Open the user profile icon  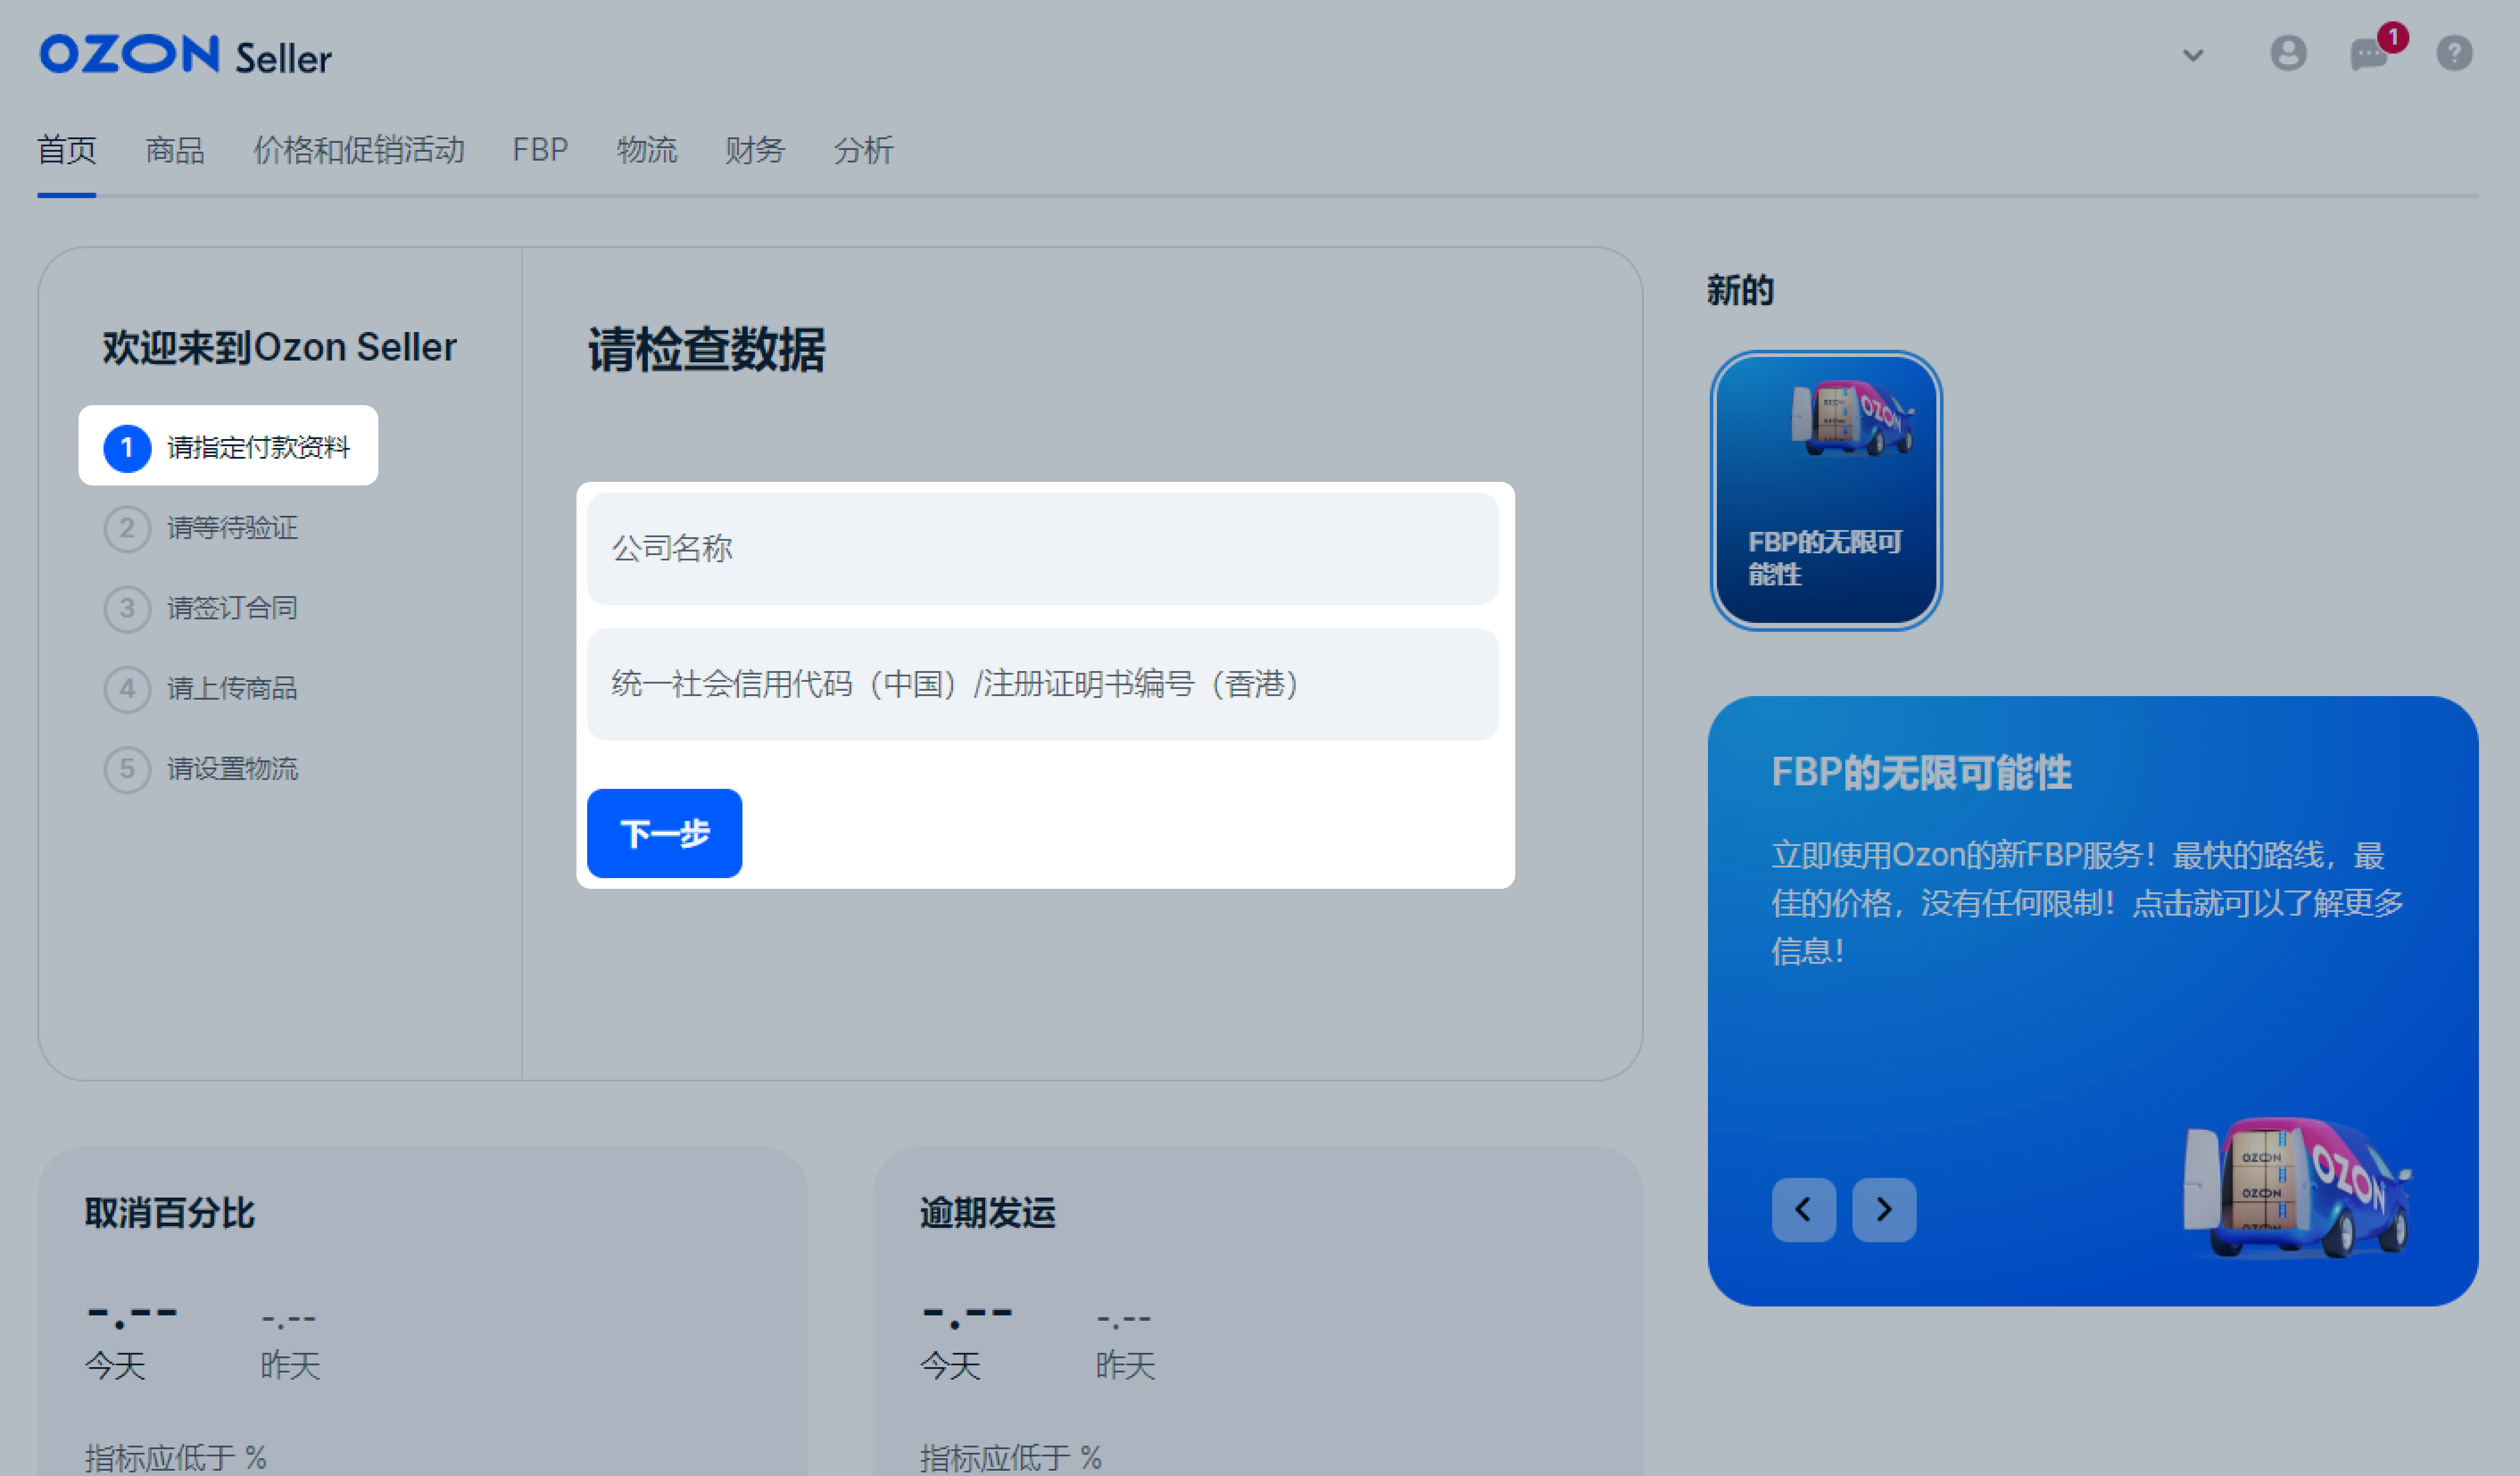[2289, 55]
